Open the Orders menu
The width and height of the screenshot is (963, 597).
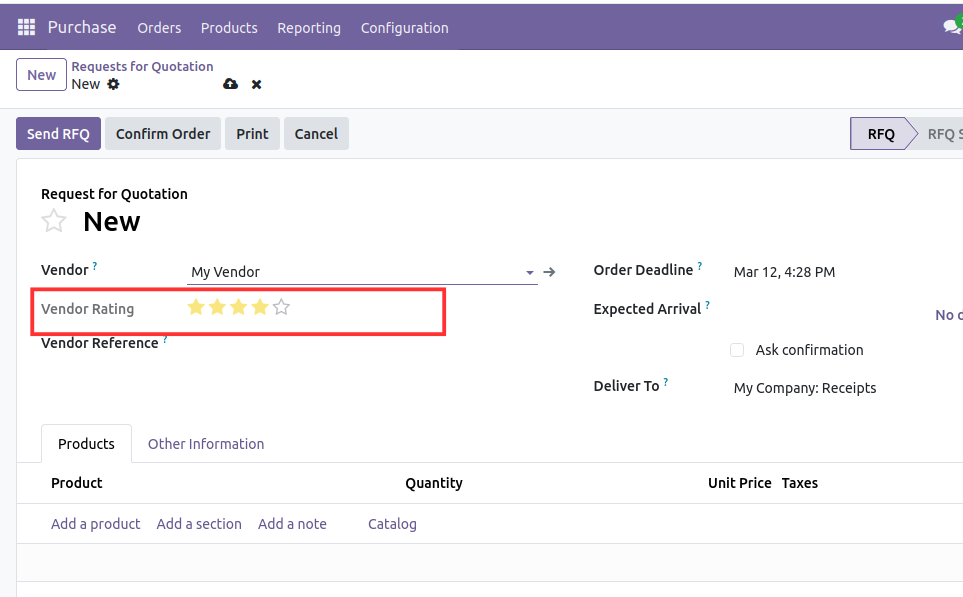[x=159, y=28]
